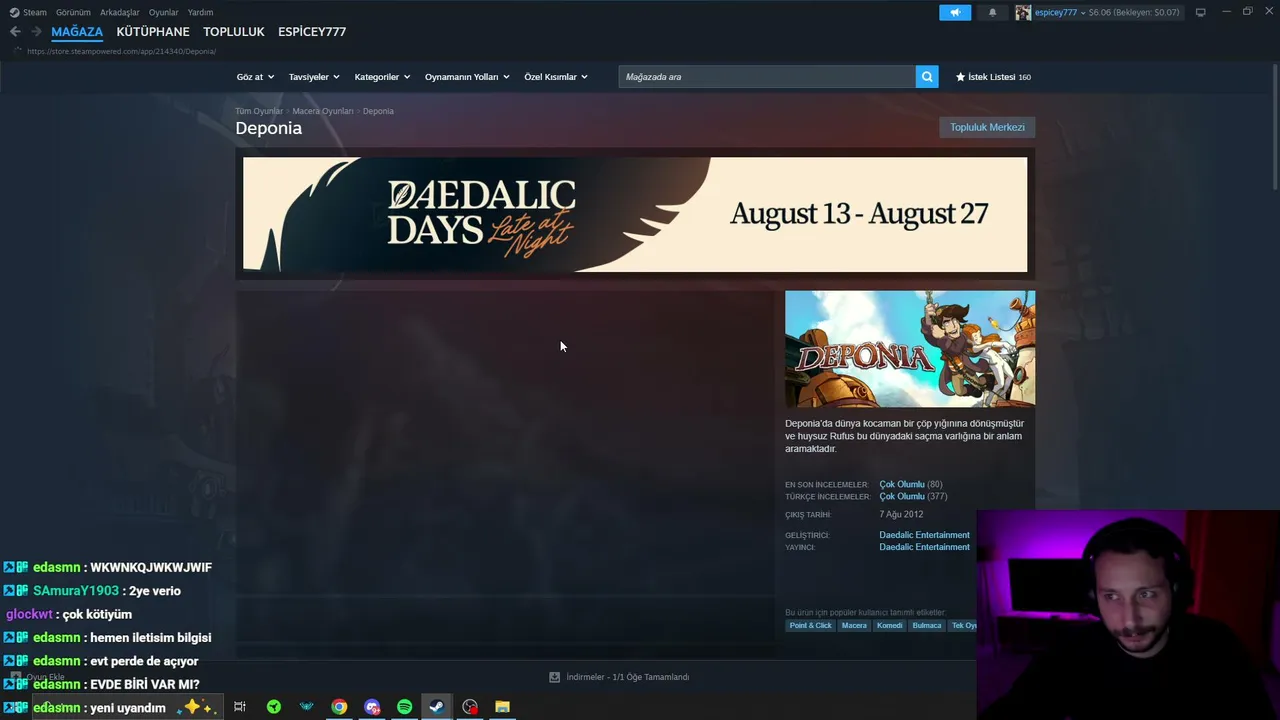This screenshot has width=1280, height=720.
Task: Open the notifications bell
Action: (992, 12)
